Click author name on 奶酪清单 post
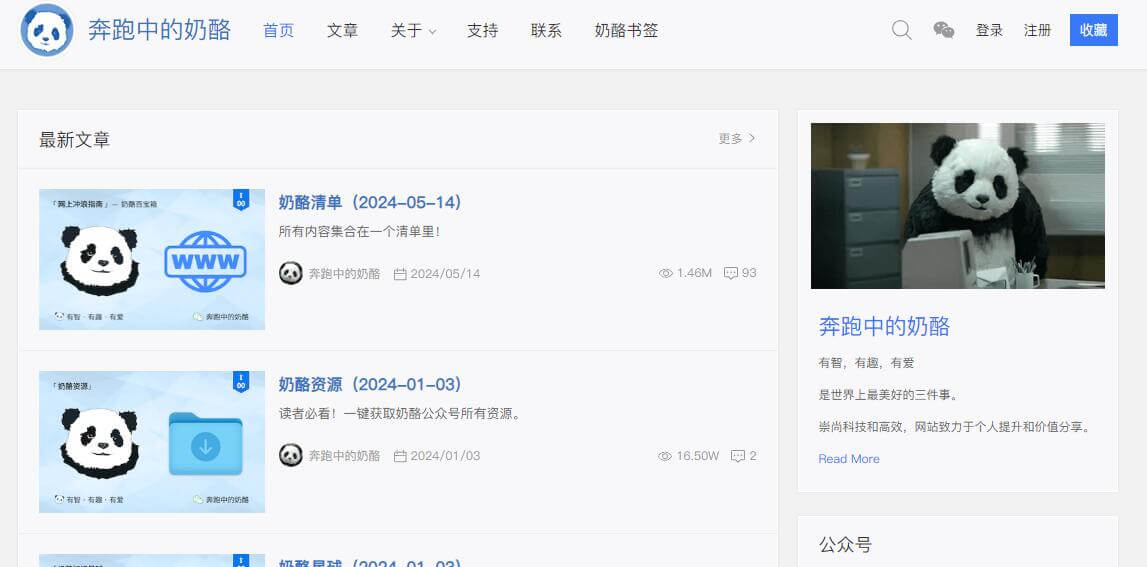This screenshot has height=567, width=1147. click(x=345, y=274)
